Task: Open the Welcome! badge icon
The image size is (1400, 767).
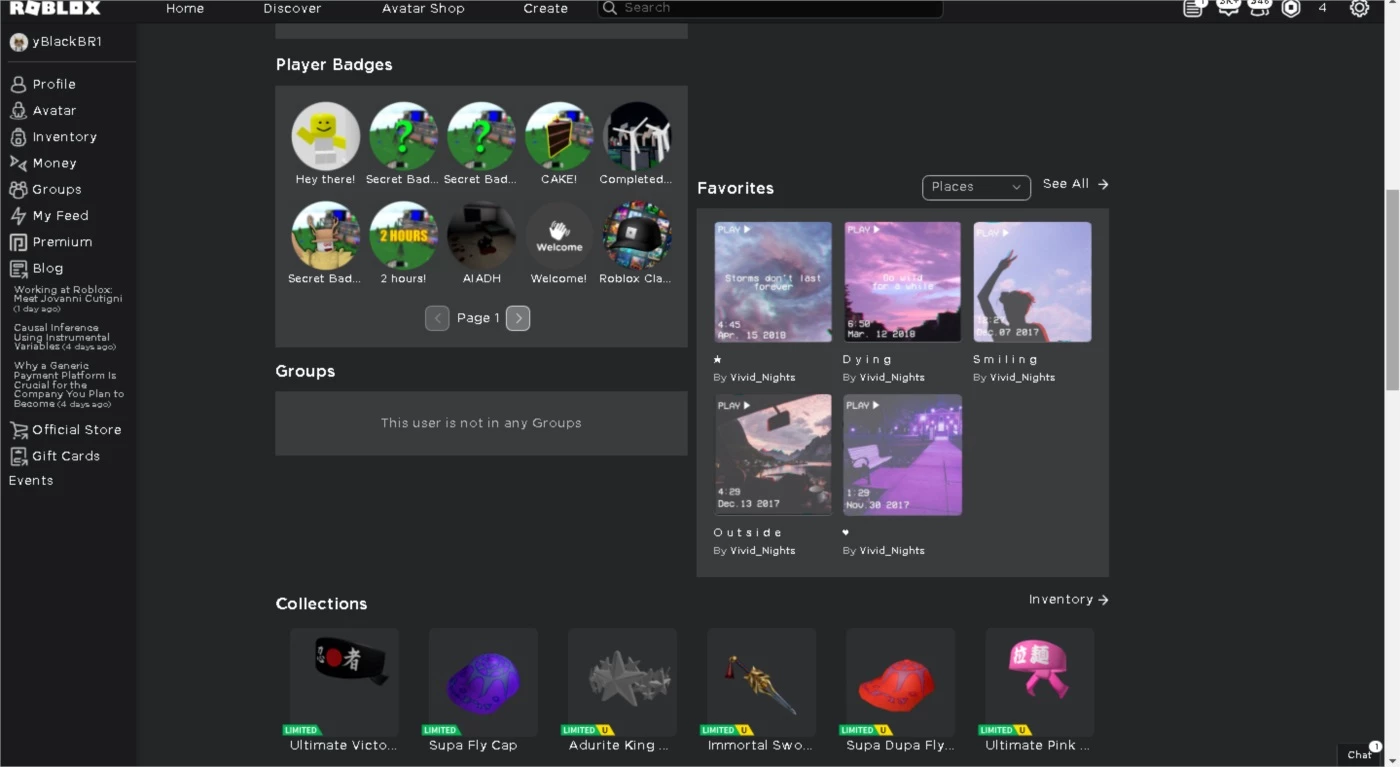Action: 559,235
